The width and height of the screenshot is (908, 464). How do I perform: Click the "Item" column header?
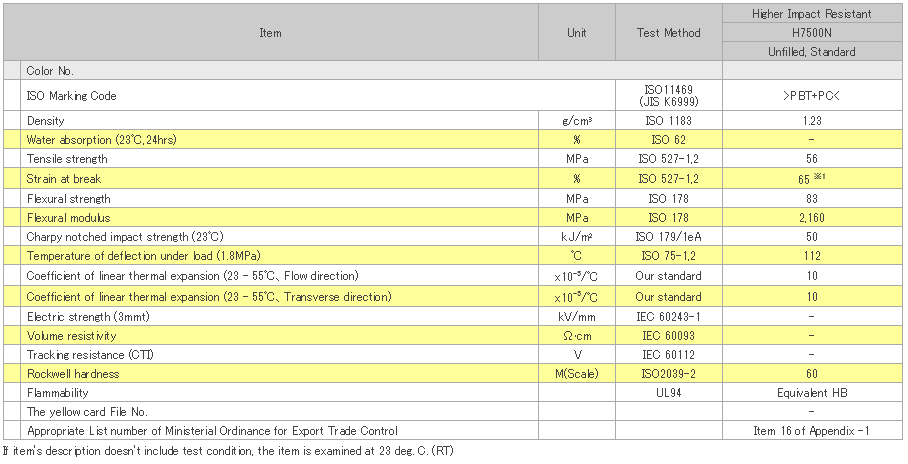(270, 33)
